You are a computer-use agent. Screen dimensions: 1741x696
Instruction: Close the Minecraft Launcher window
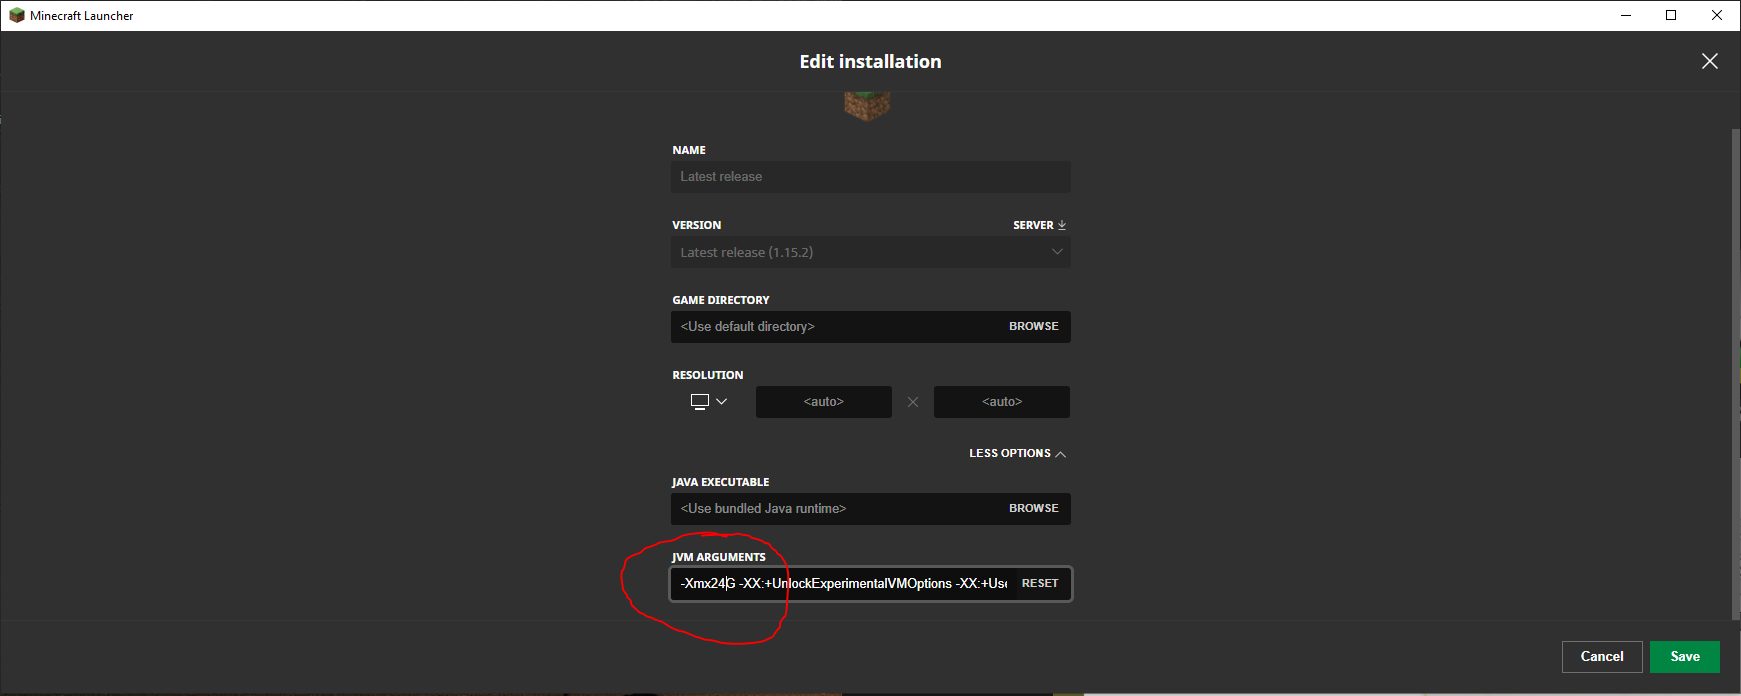pyautogui.click(x=1717, y=15)
